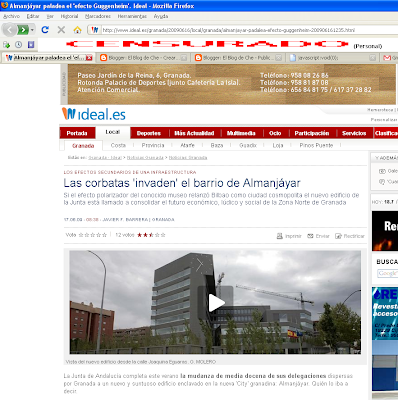Open the back/forward history dropdown arrow
The image size is (398, 400).
pyautogui.click(x=32, y=30)
